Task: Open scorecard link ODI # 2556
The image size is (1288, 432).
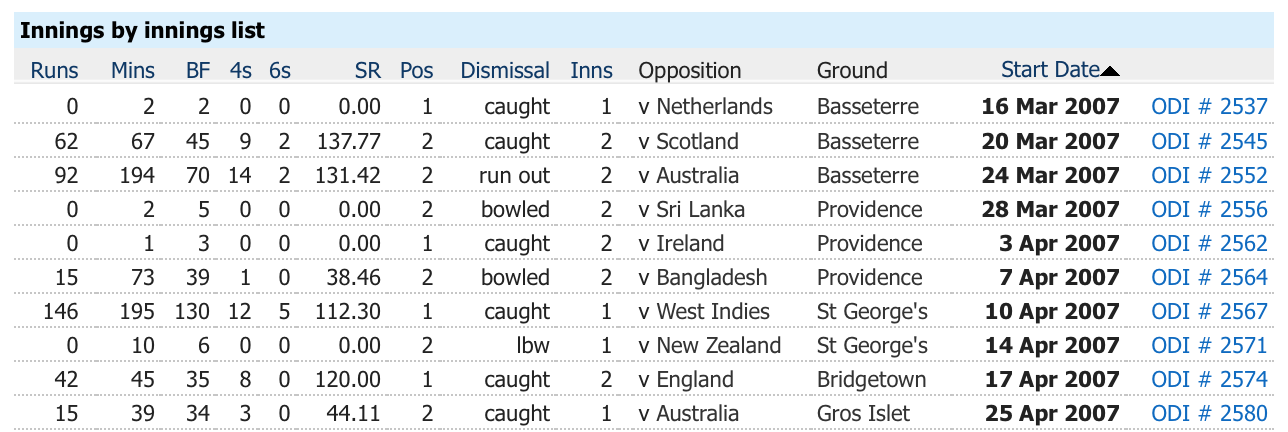Action: coord(1210,209)
